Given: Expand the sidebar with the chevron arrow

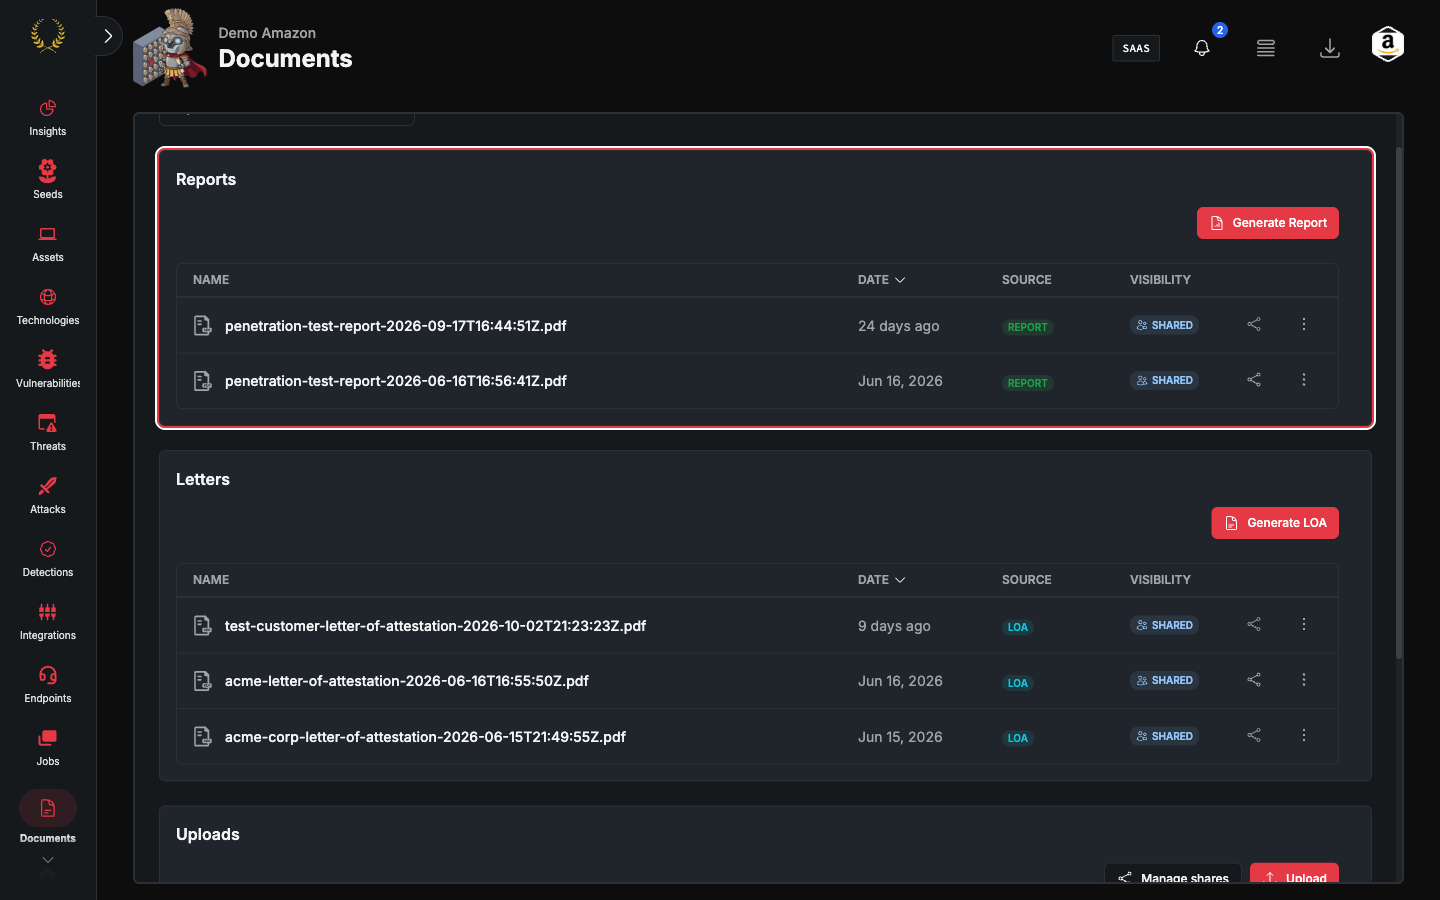Looking at the screenshot, I should pos(108,36).
